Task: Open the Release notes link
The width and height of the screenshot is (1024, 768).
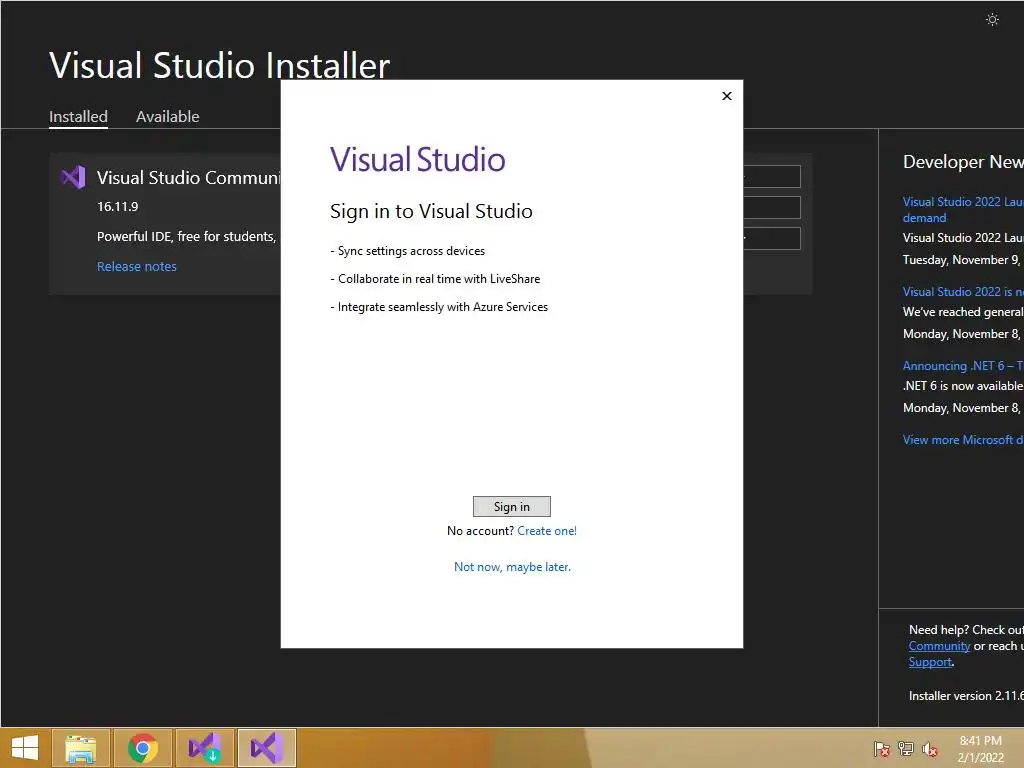Action: pyautogui.click(x=136, y=266)
